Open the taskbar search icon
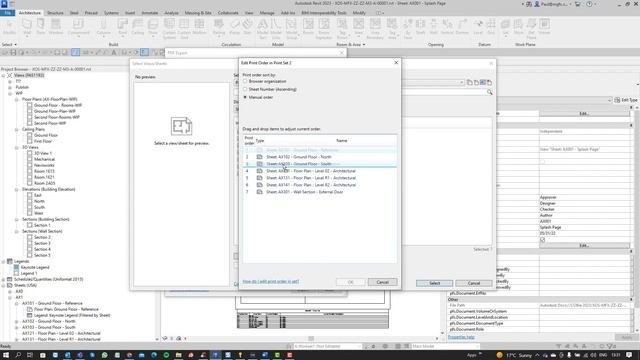 [x=18, y=355]
